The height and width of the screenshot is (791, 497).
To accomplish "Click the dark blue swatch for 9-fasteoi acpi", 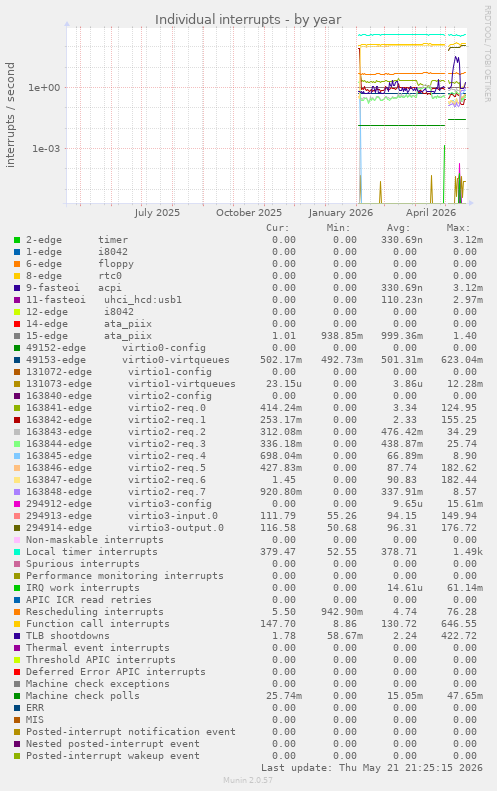I will point(17,288).
